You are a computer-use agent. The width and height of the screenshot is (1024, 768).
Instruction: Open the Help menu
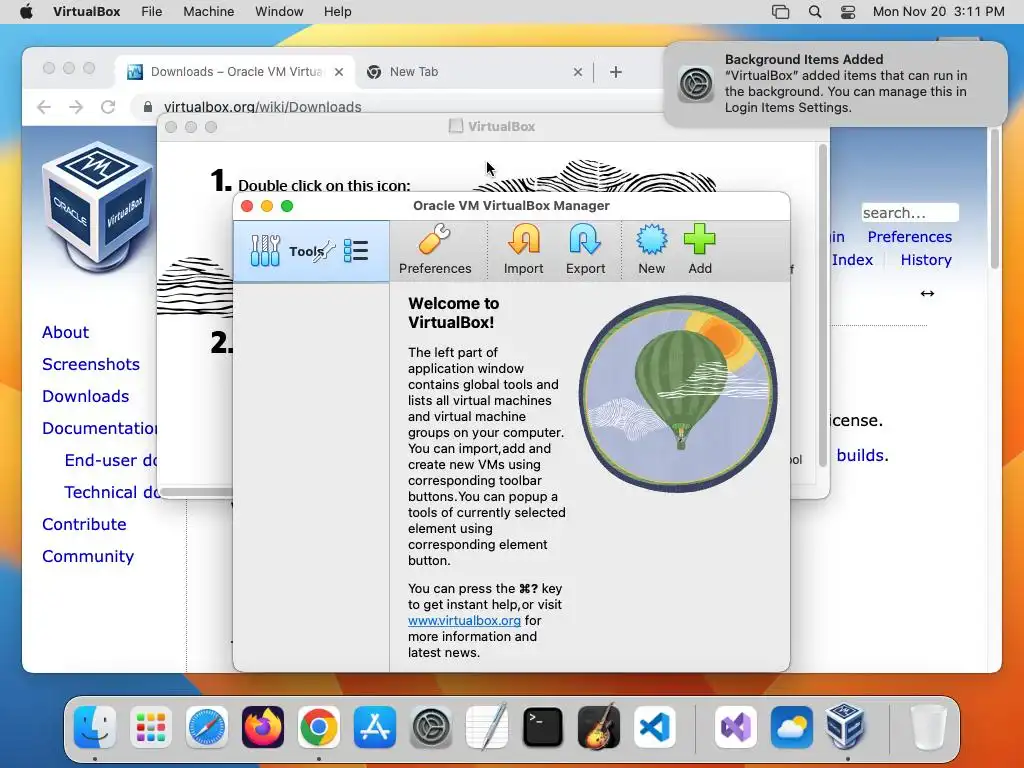point(337,12)
